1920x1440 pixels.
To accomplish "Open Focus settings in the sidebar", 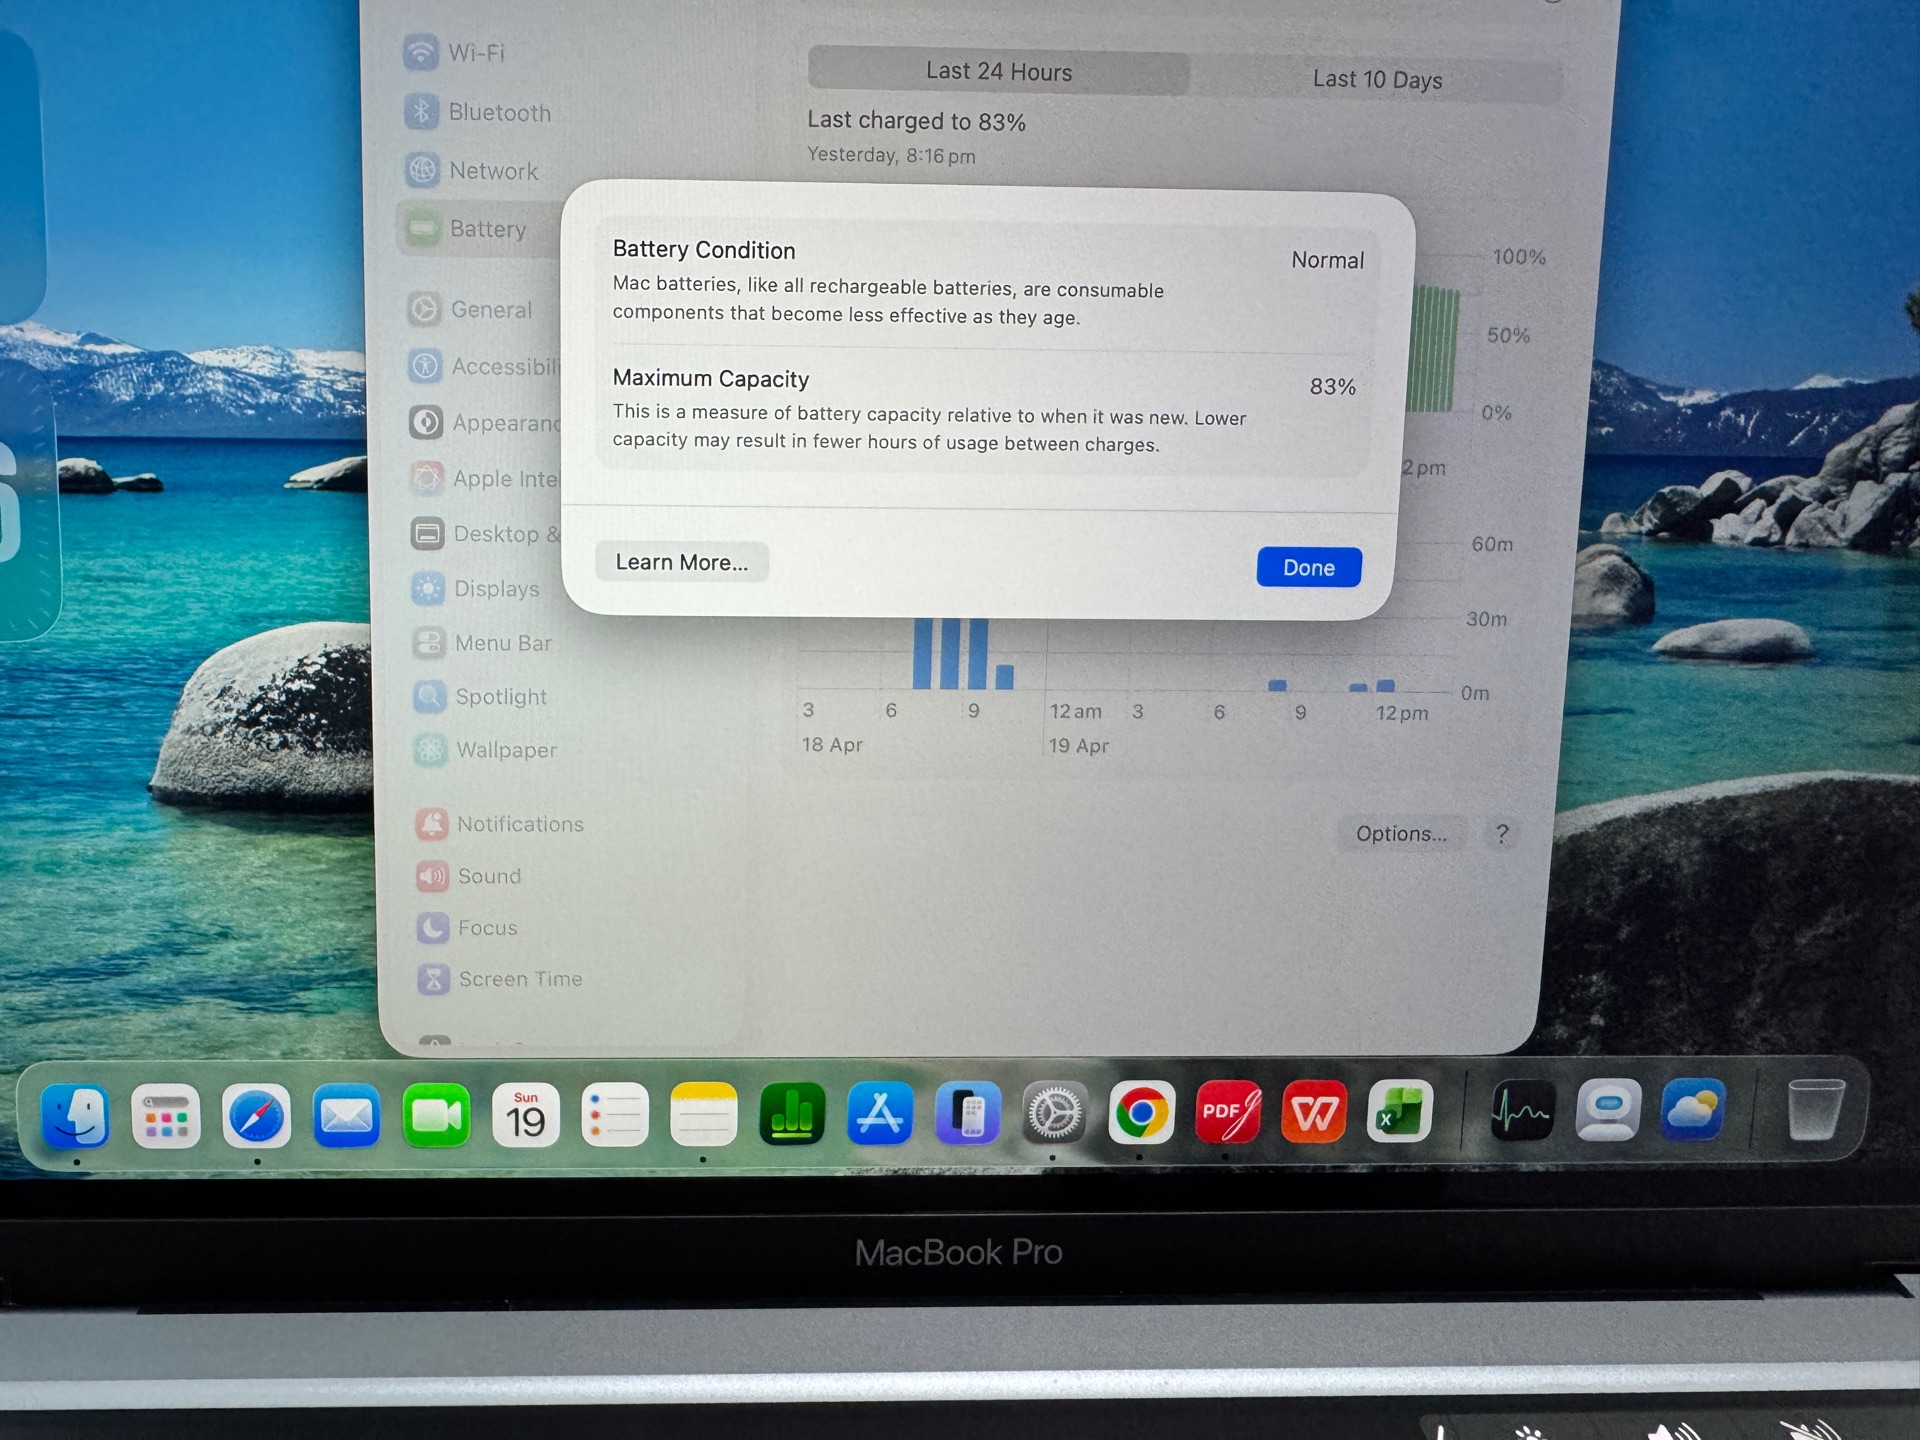I will 468,928.
